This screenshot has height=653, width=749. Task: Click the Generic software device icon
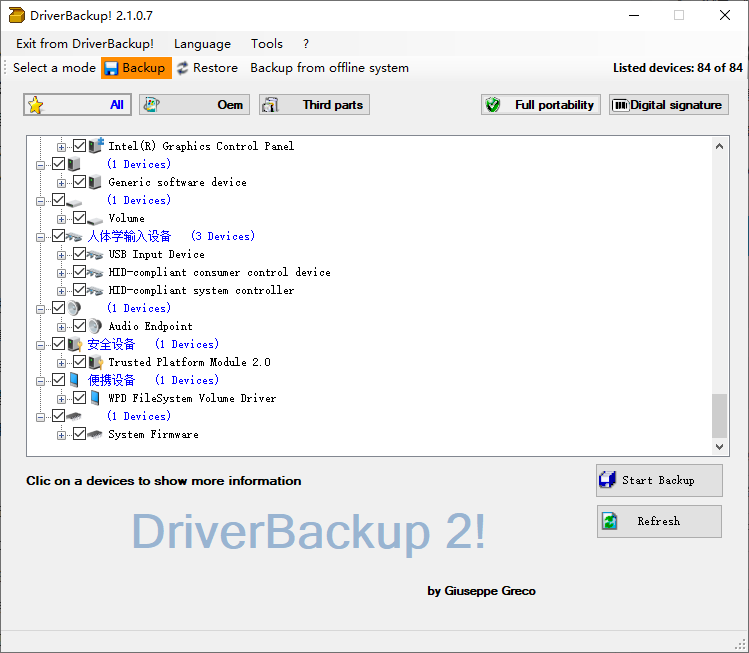point(95,182)
